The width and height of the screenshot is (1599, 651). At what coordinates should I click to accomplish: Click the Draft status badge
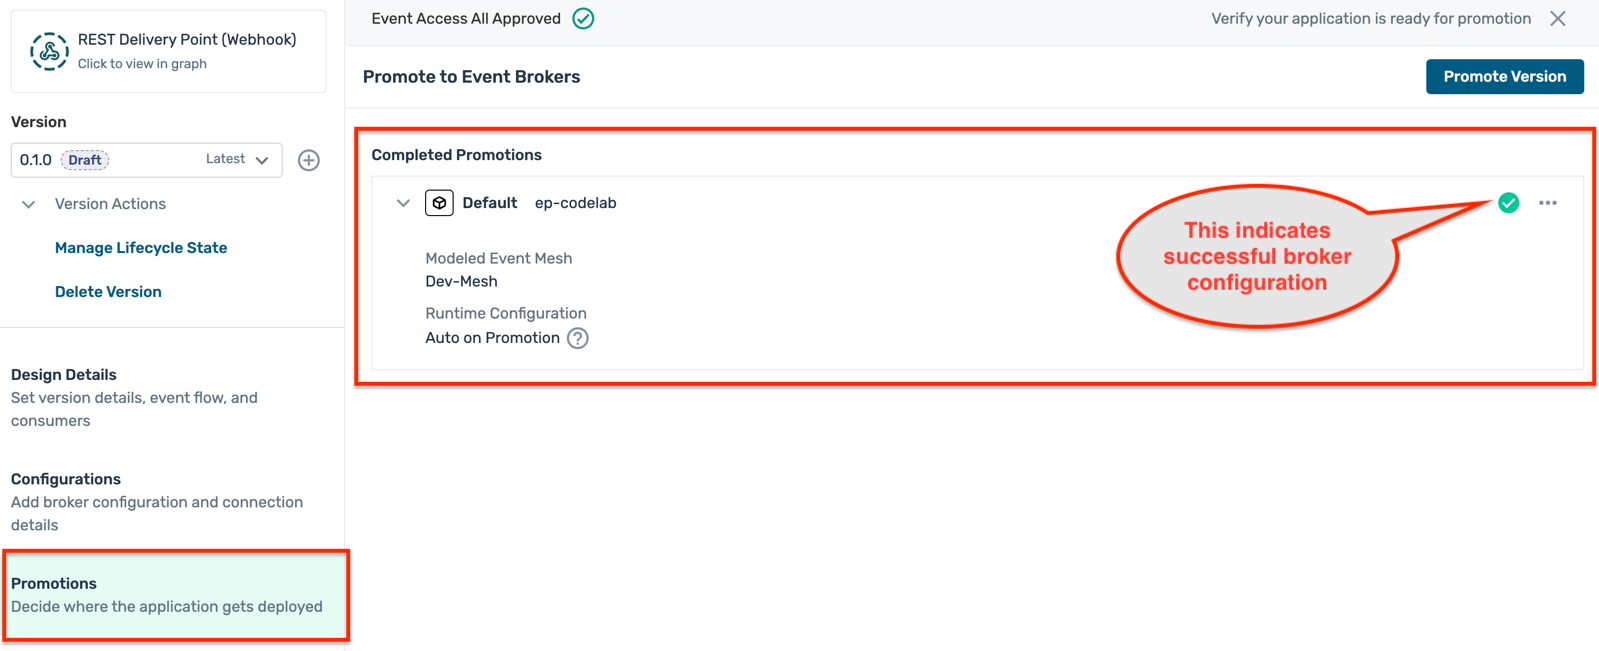pos(85,160)
